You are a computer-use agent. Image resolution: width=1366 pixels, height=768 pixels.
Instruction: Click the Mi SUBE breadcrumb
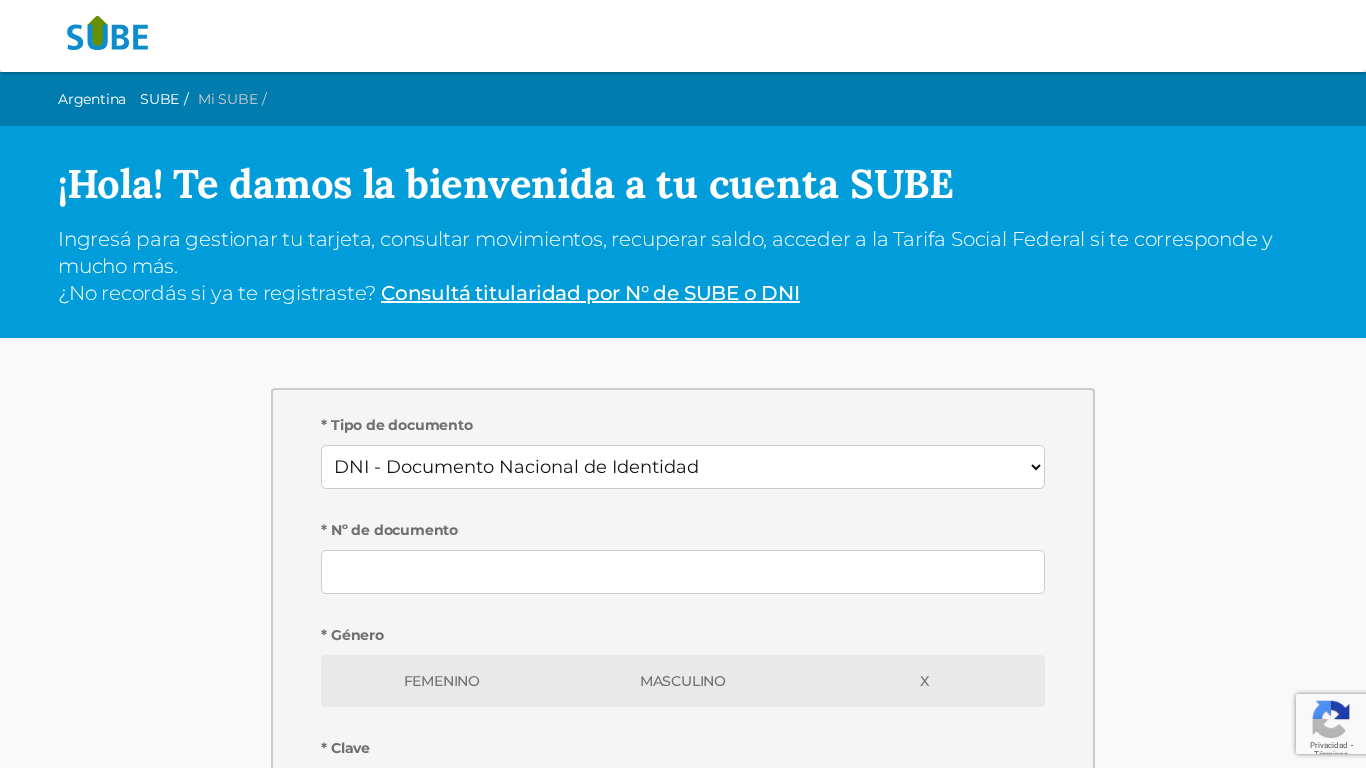coord(228,99)
